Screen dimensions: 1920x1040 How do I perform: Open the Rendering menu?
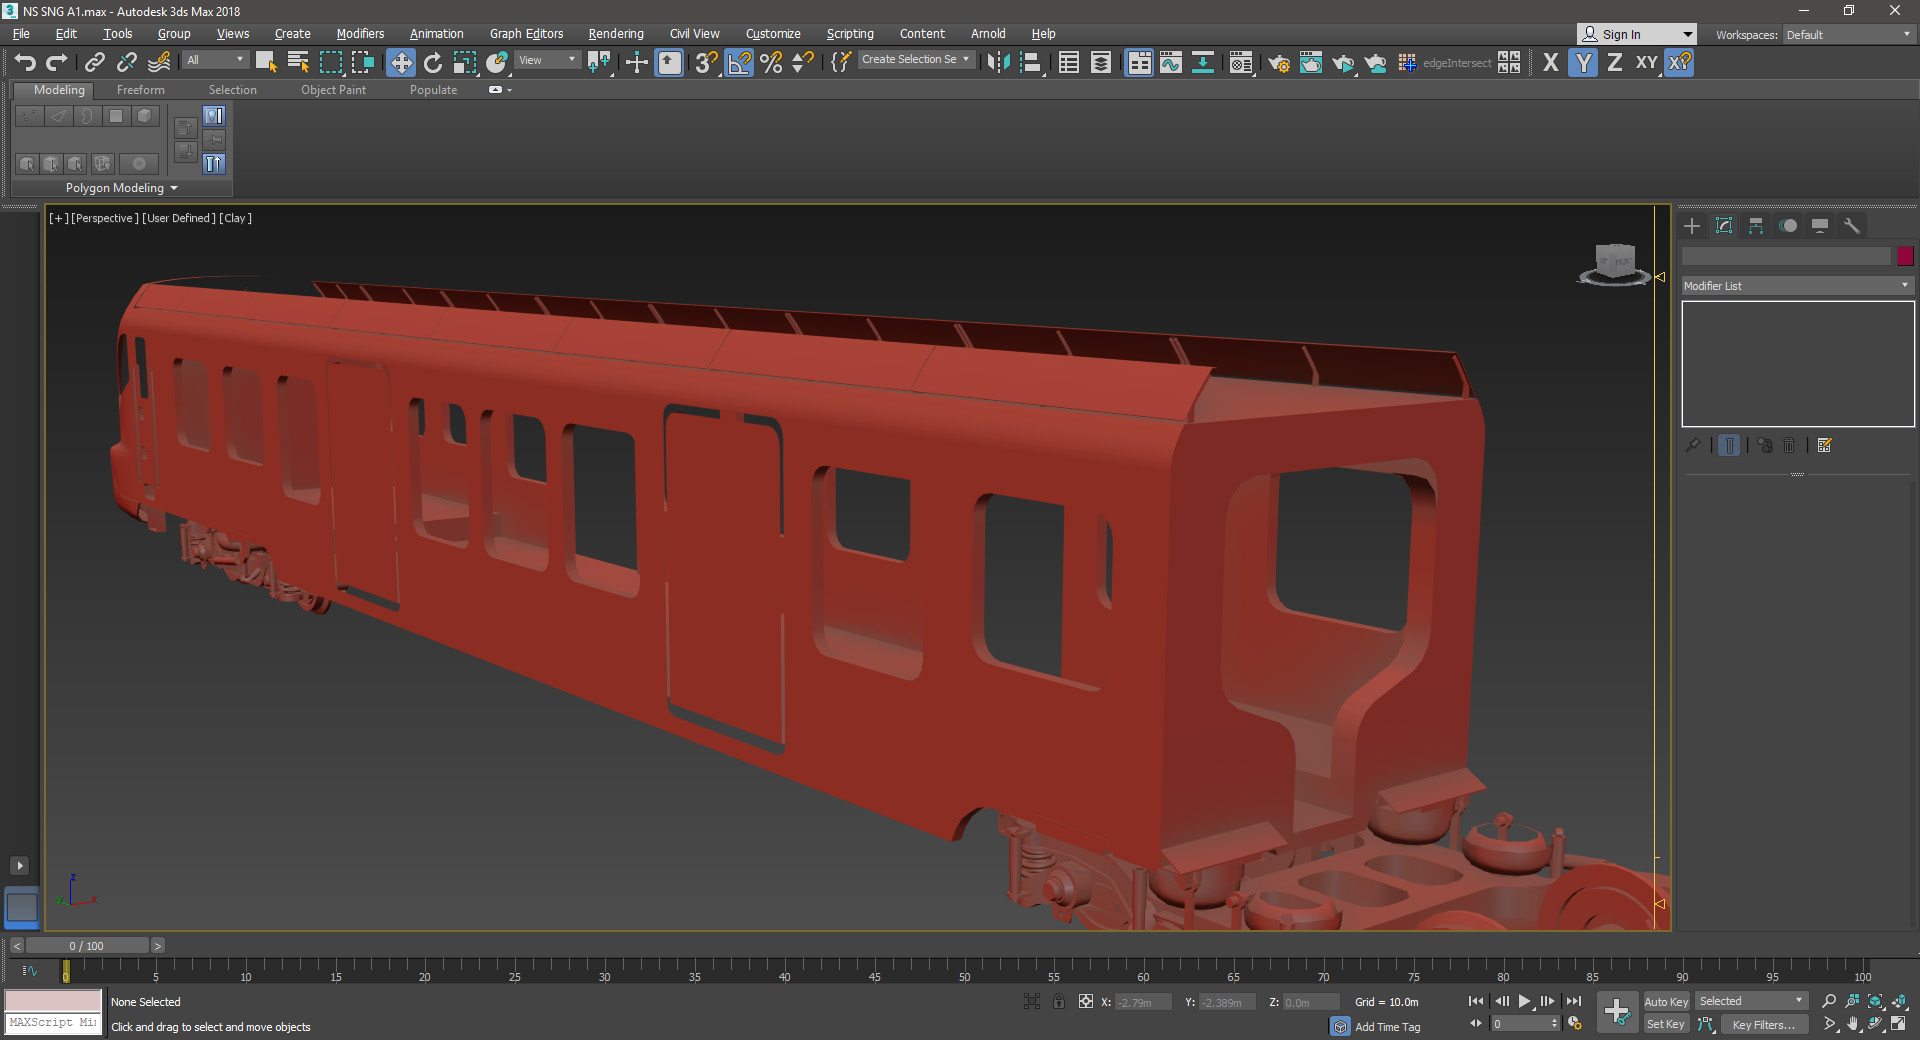[x=615, y=34]
